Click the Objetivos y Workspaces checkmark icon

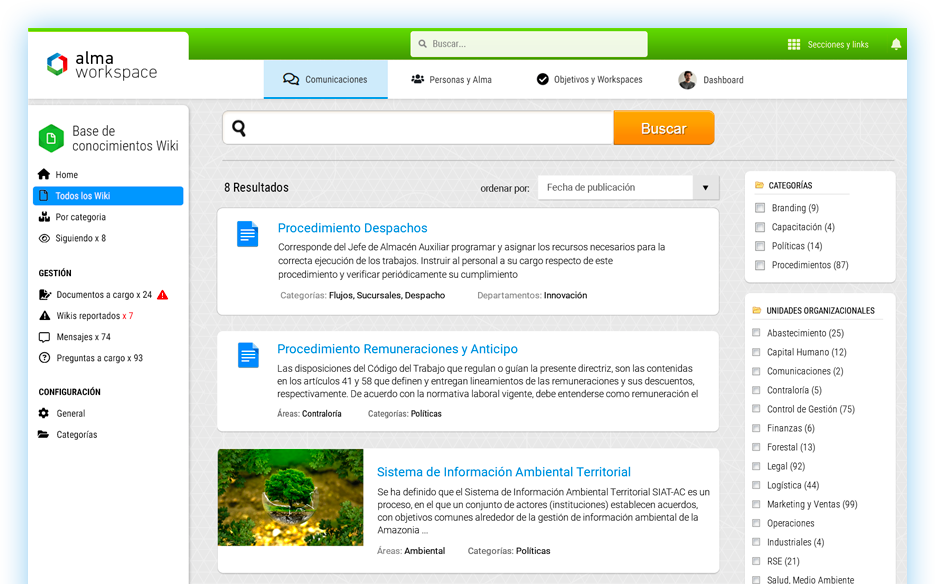pos(542,79)
